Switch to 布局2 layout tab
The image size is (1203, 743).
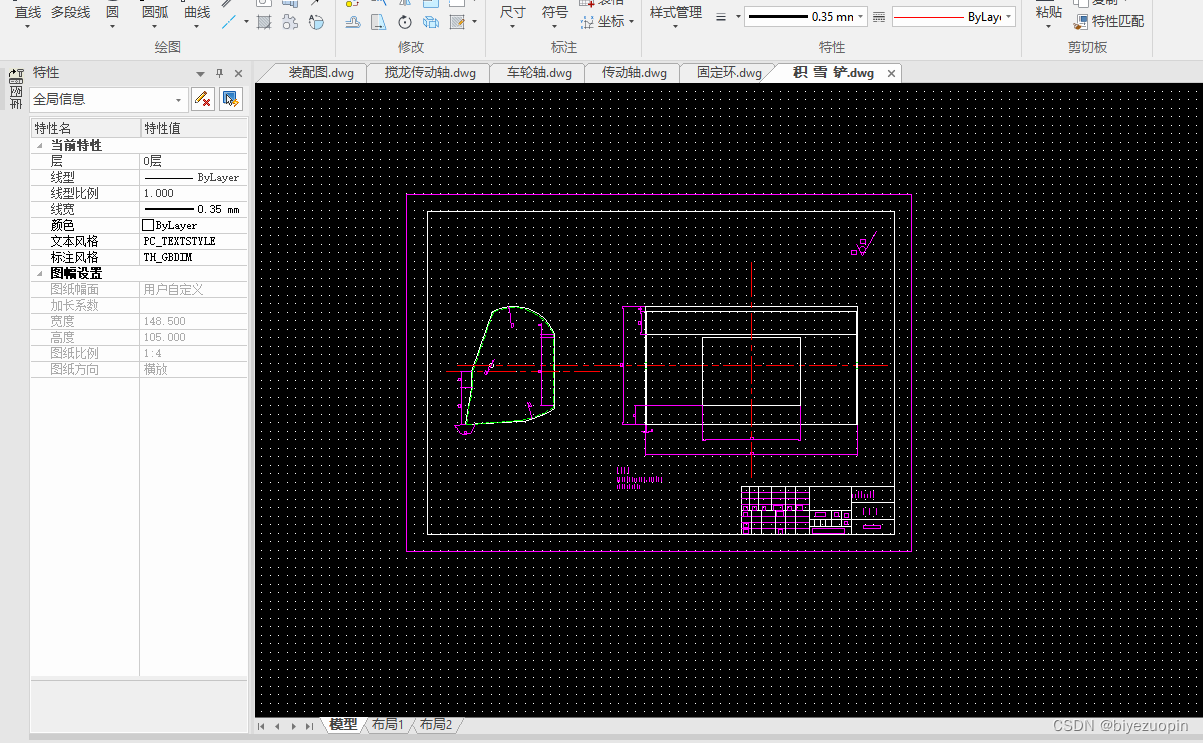click(435, 725)
